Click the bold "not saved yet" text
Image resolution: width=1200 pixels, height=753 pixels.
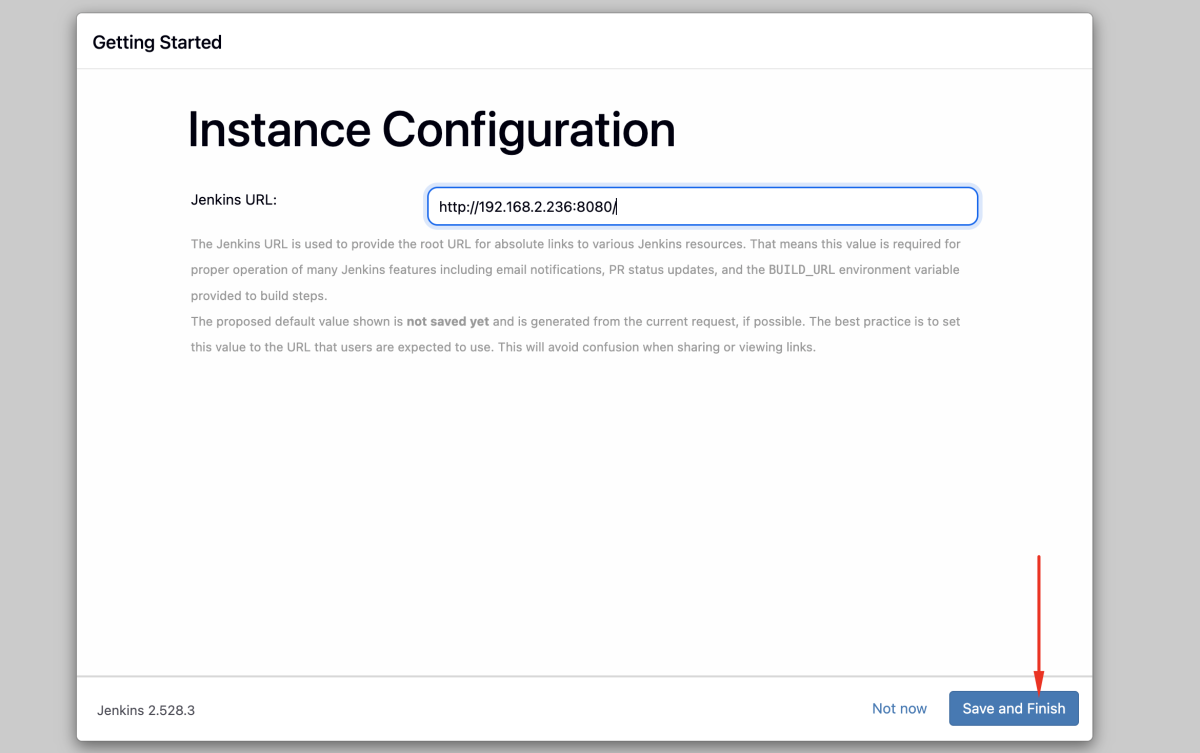click(448, 322)
